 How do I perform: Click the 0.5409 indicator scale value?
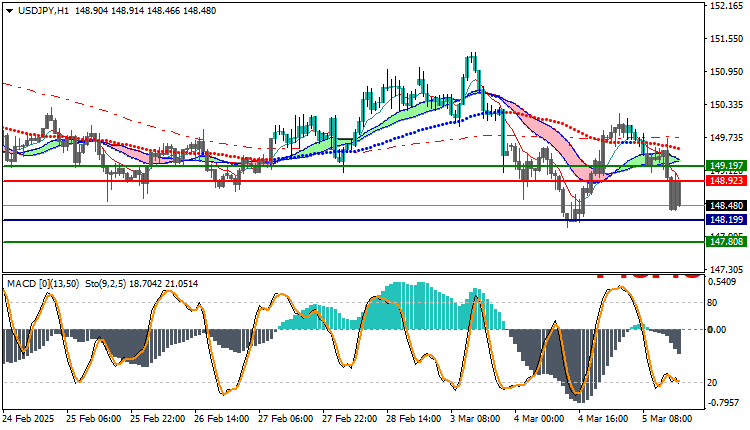click(x=722, y=282)
